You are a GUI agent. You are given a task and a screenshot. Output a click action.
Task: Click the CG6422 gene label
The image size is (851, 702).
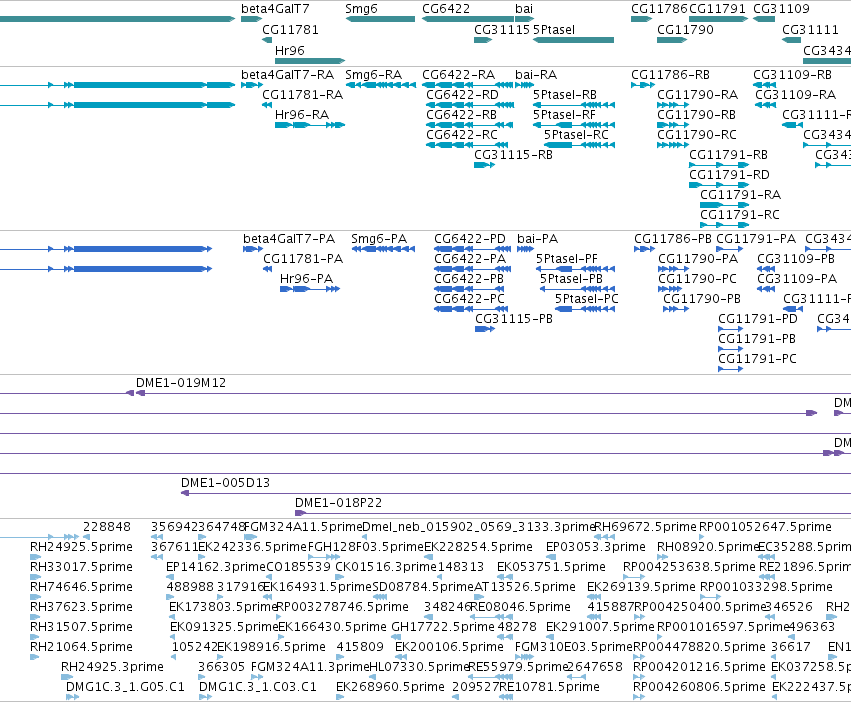click(x=446, y=9)
